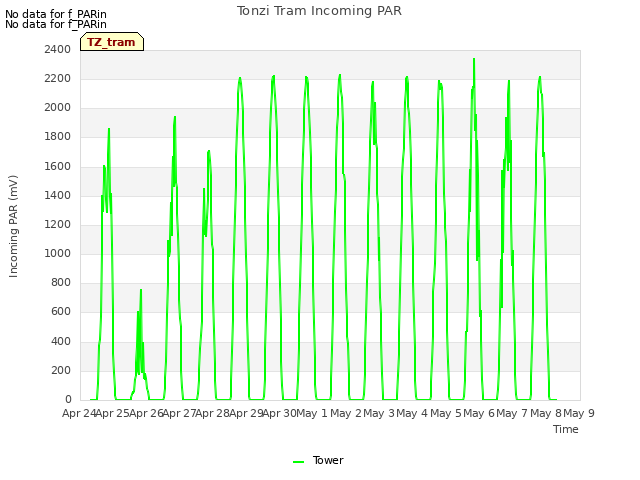Screen dimensions: 640x480
Task: Click the 200 y-axis tick label
Action: pyautogui.click(x=61, y=370)
